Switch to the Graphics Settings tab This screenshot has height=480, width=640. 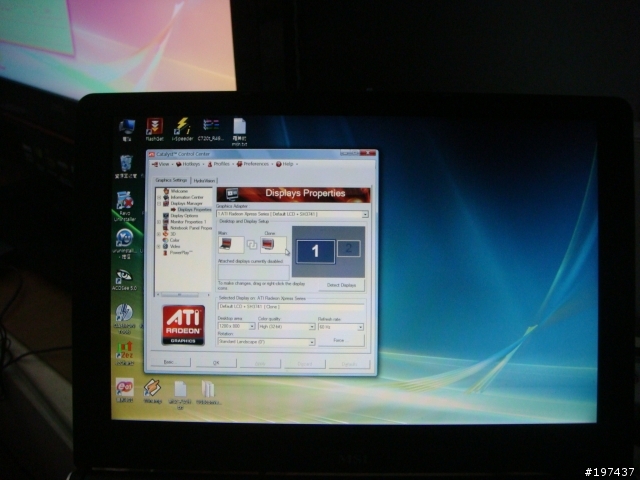click(x=171, y=180)
